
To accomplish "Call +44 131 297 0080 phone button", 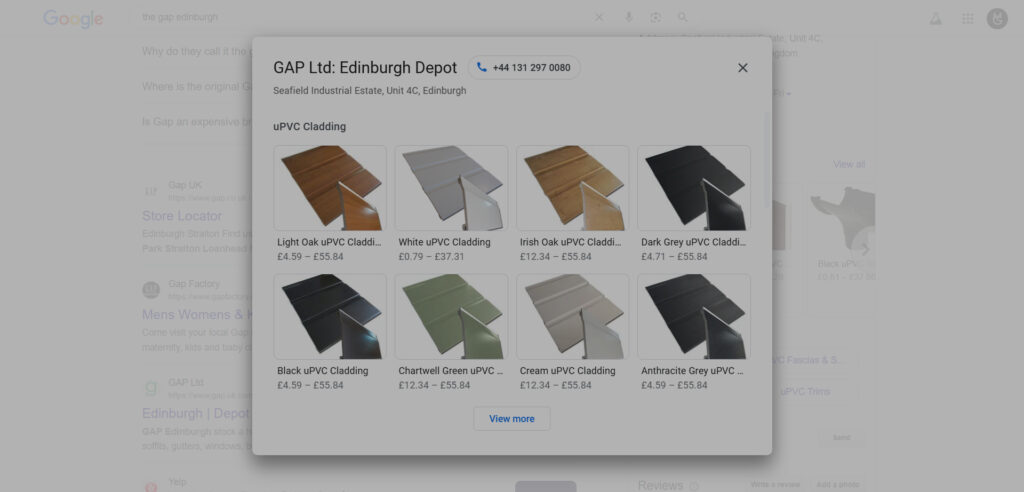I will point(524,67).
